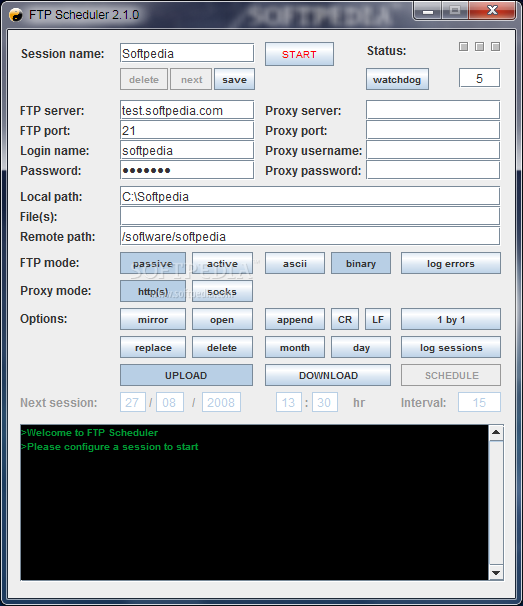Click the Proxy password field
The image size is (523, 606).
click(433, 170)
